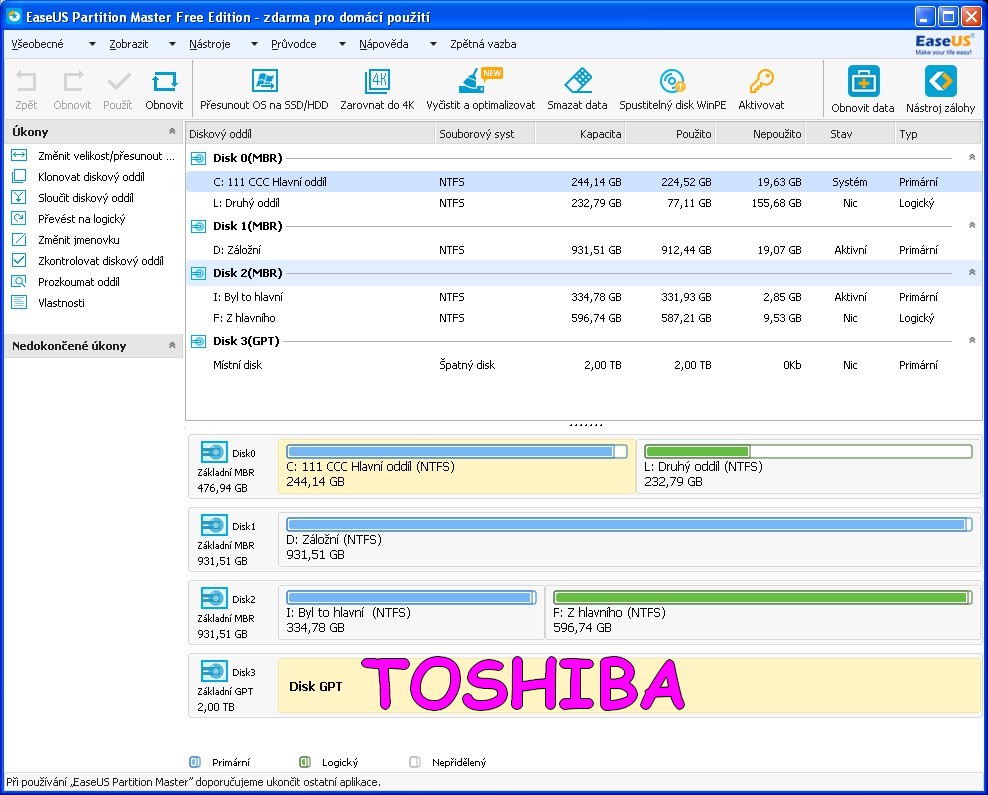Select the Zarovnat do 4K tool
The width and height of the screenshot is (988, 795).
coord(377,82)
